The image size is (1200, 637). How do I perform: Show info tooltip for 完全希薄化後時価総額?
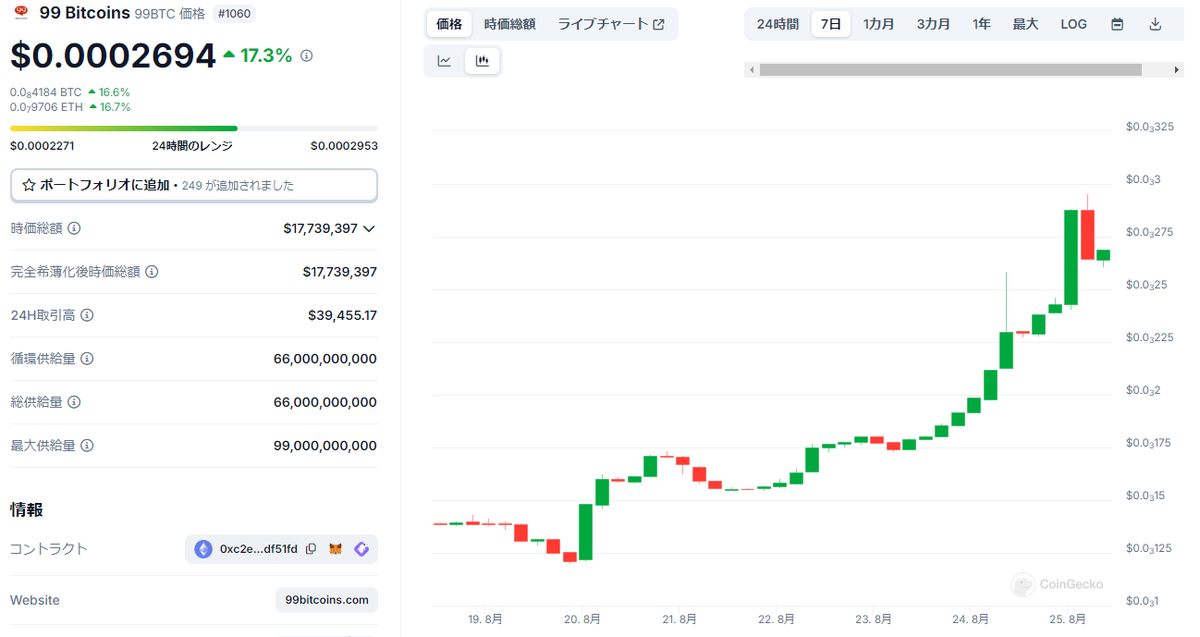(151, 272)
